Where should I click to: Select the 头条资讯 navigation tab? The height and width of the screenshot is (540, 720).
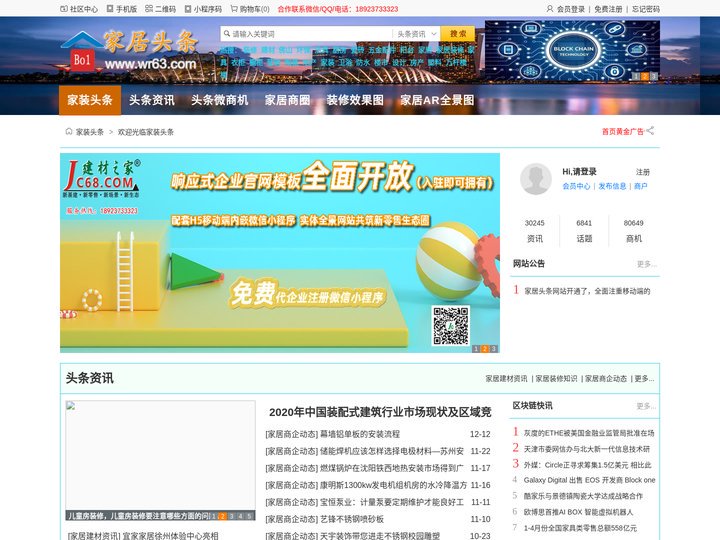152,100
